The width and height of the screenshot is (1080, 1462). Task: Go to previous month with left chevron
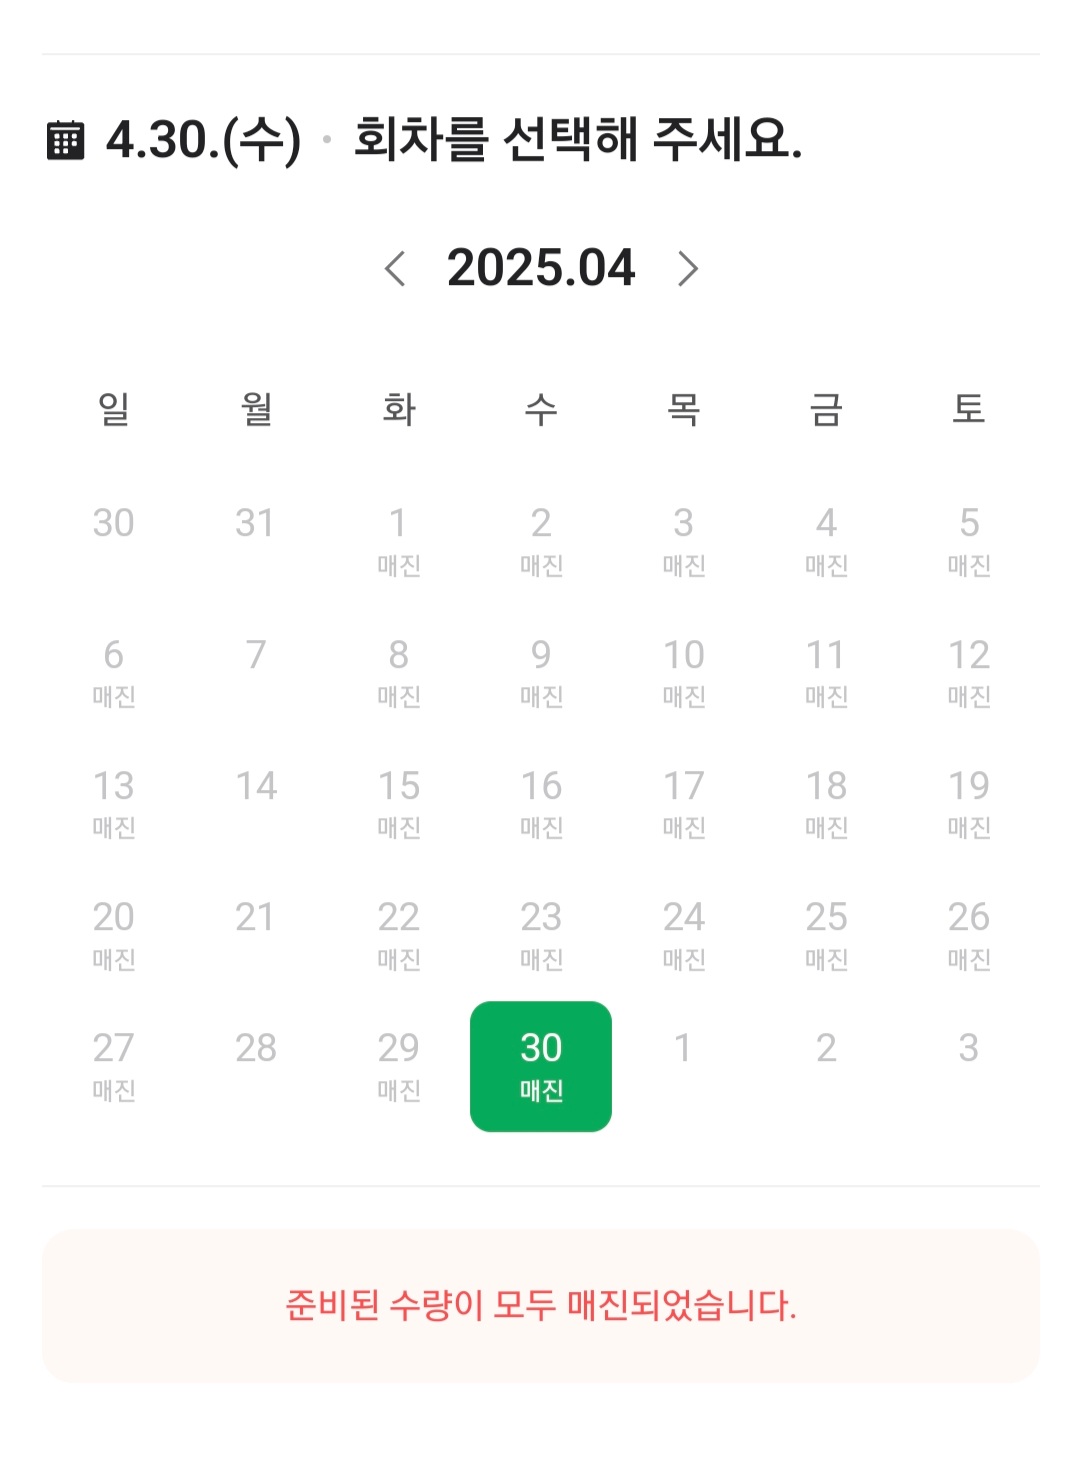point(396,268)
